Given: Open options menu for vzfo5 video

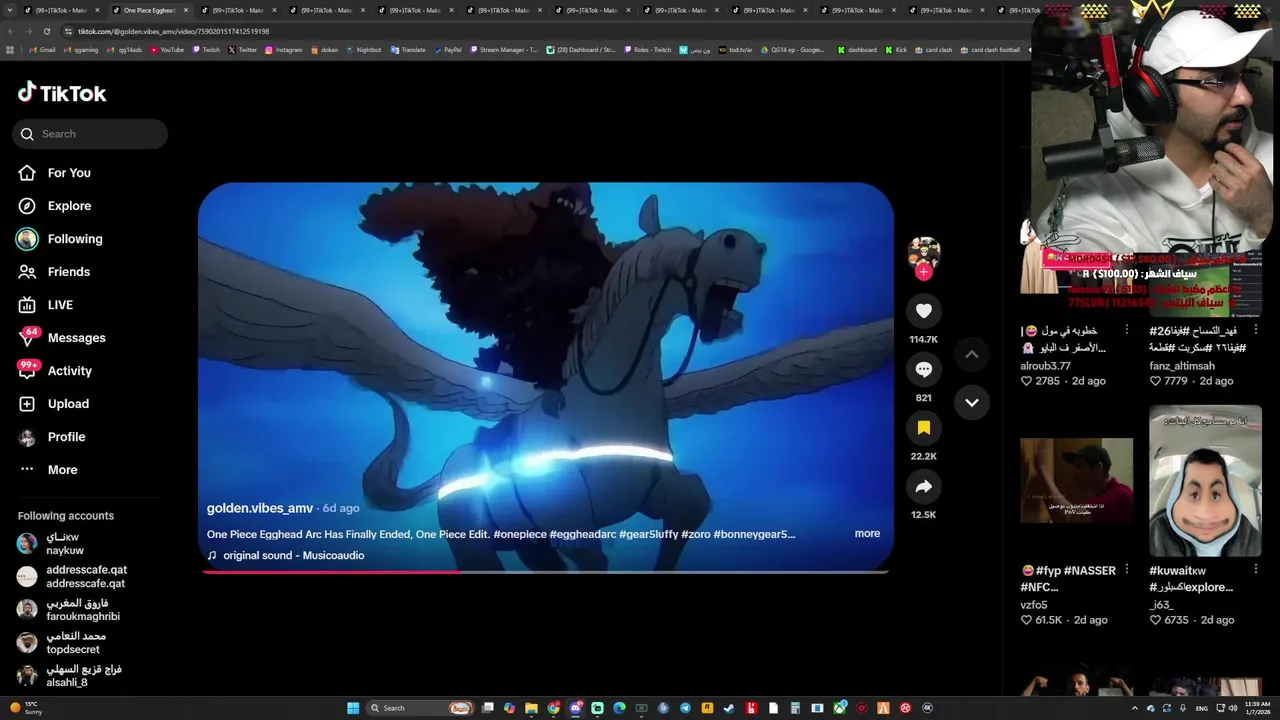Looking at the screenshot, I should point(1127,570).
